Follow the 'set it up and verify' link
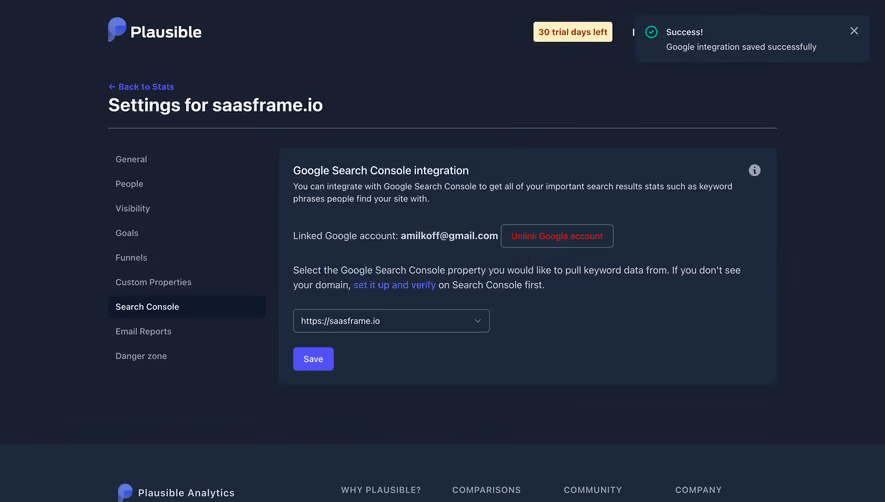Viewport: 885px width, 502px height. (x=395, y=285)
